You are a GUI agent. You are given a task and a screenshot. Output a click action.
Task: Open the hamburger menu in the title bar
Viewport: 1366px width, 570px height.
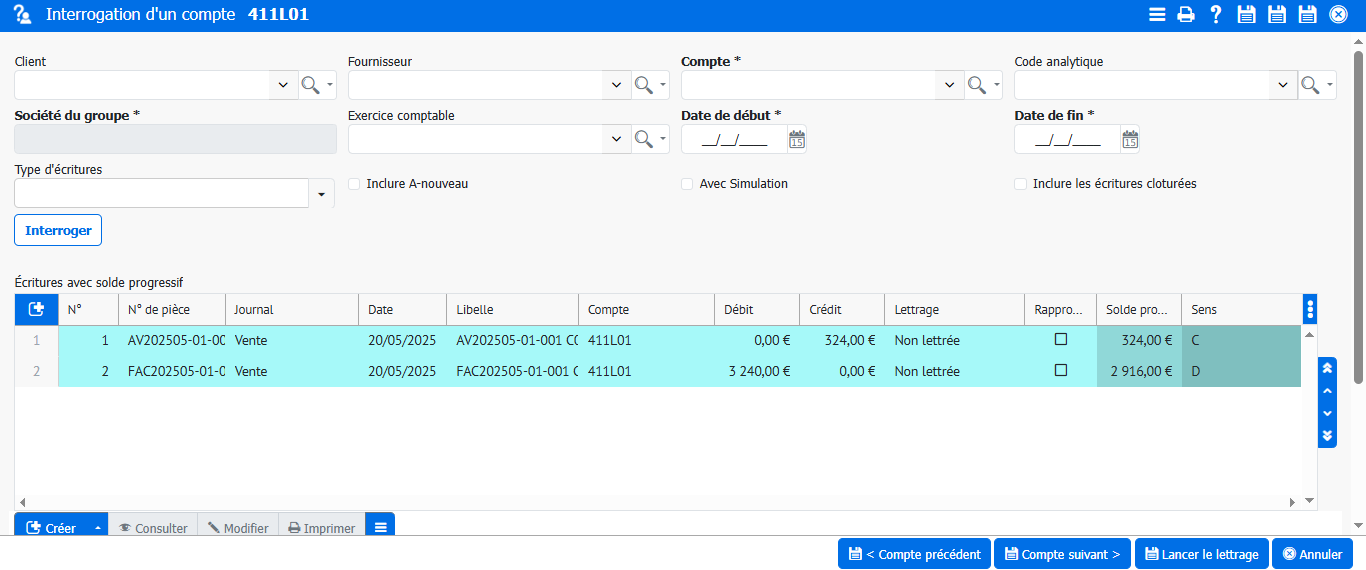[x=1157, y=14]
